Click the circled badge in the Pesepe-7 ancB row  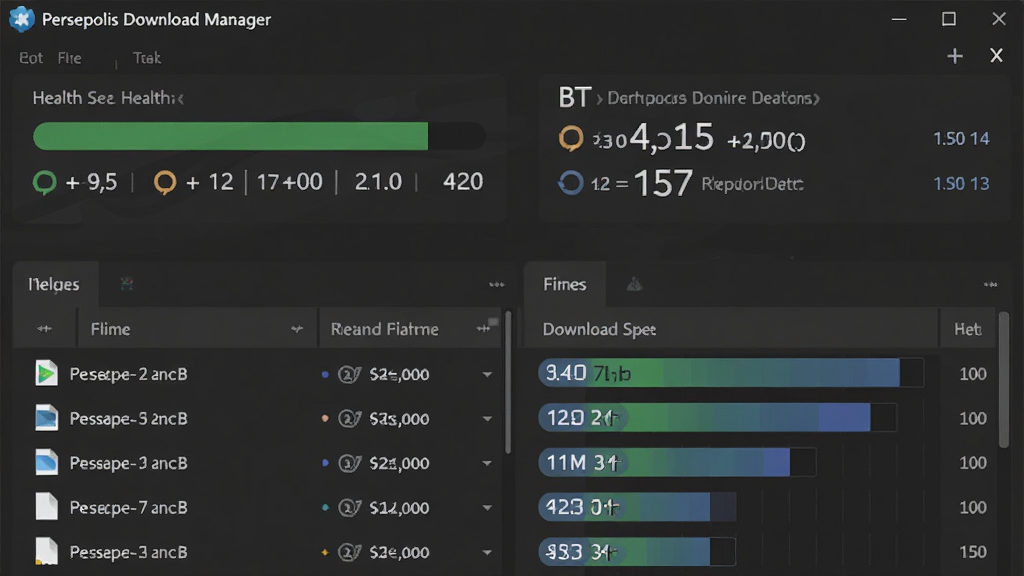point(349,507)
